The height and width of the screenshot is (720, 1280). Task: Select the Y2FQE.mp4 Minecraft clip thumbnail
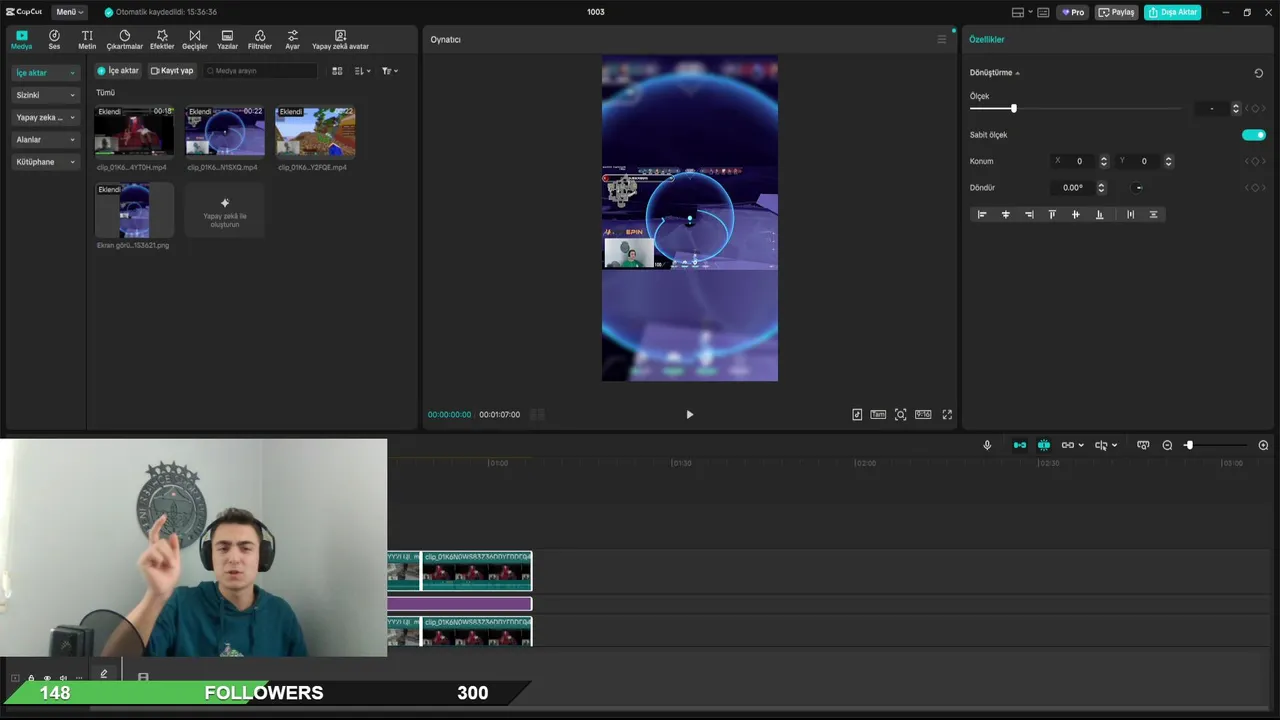[x=315, y=132]
